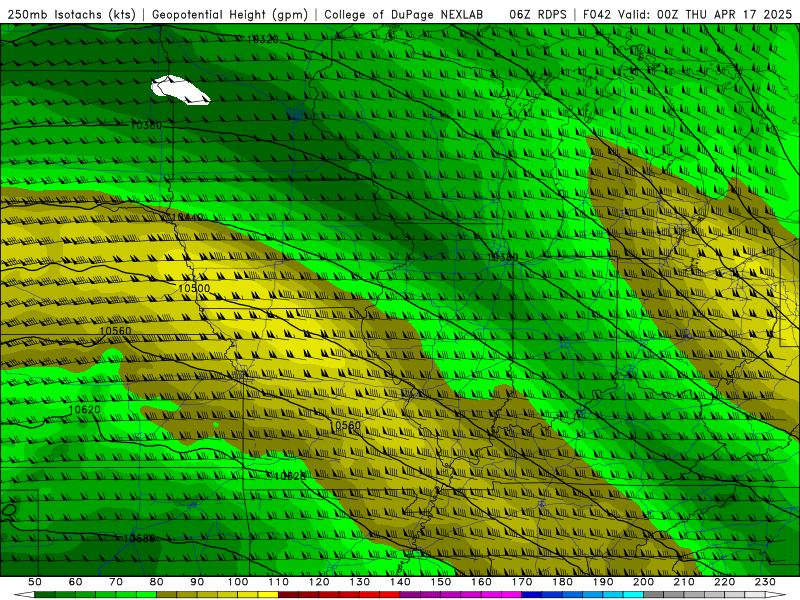
Task: Click the 10320 height contour label
Action: point(263,39)
